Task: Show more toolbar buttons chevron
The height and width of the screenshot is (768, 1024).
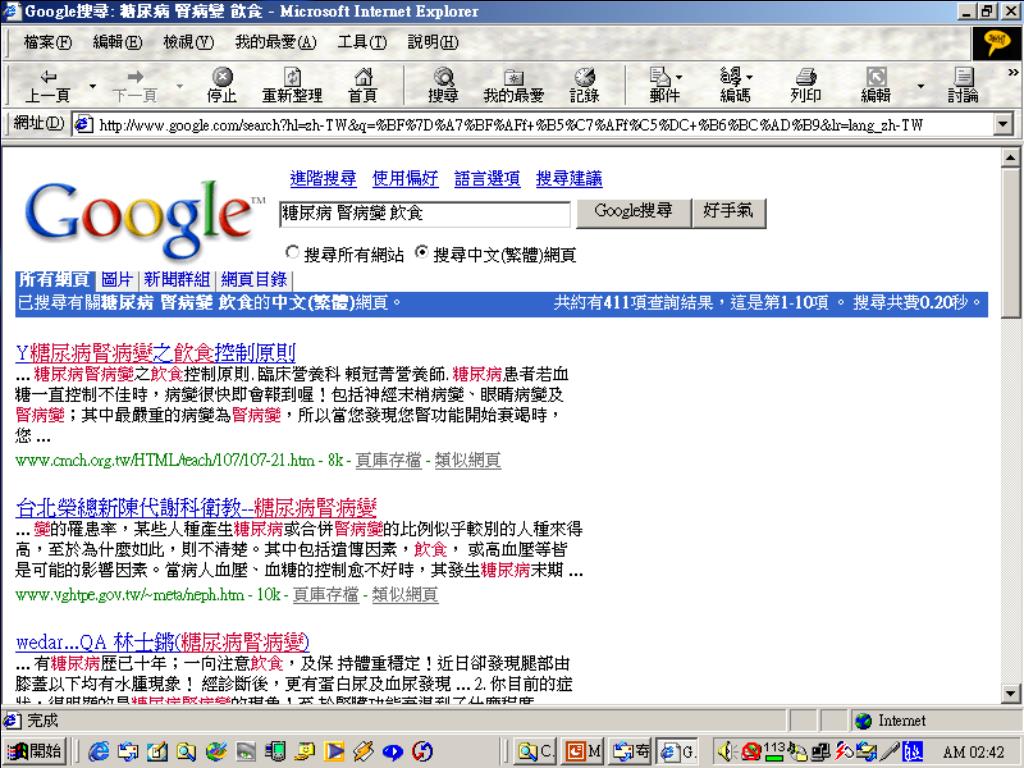Action: (x=1012, y=72)
